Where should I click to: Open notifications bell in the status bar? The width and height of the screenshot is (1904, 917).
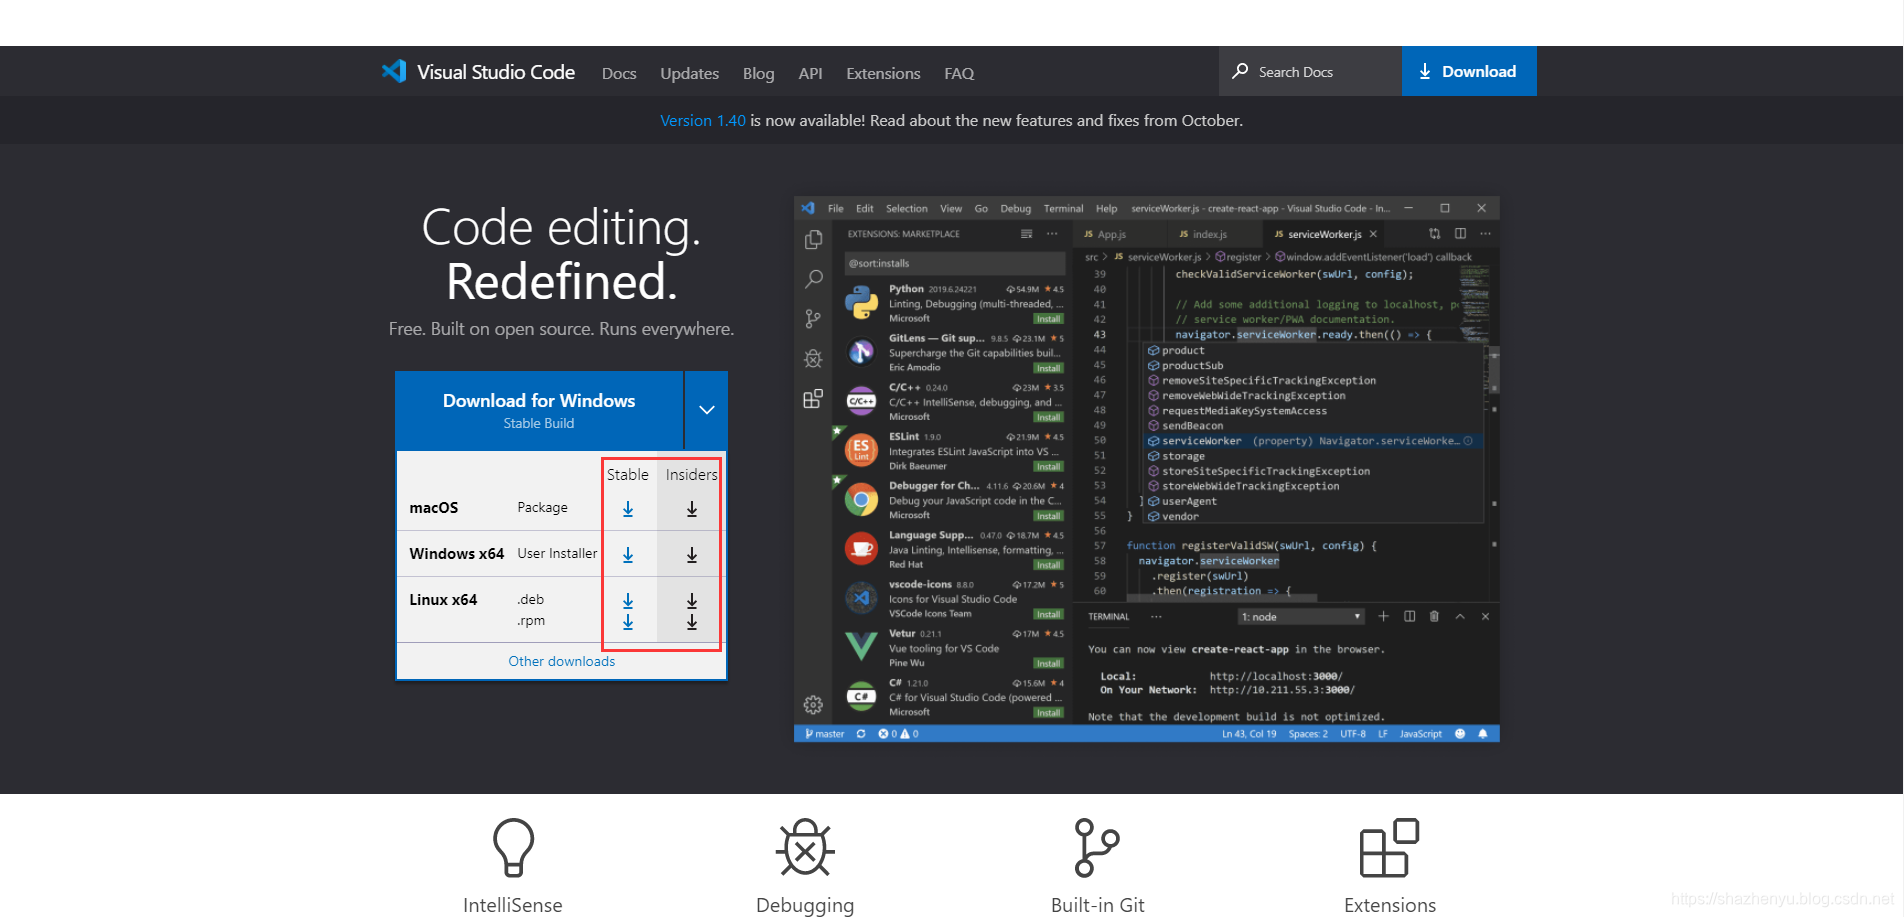click(x=1484, y=733)
